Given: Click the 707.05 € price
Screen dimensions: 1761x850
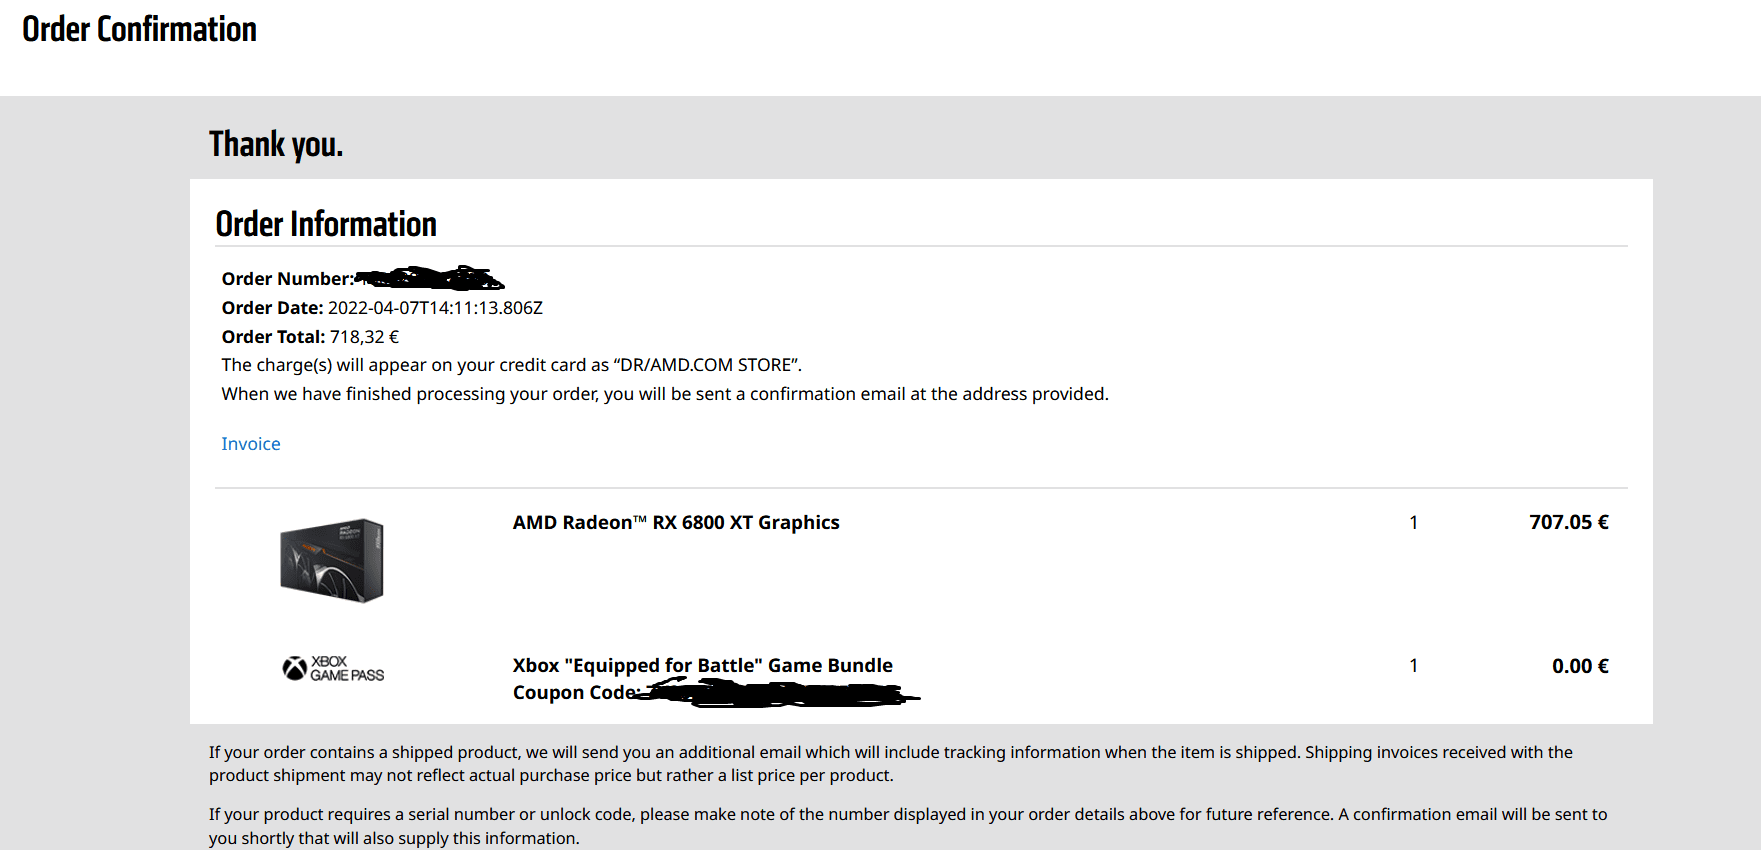Looking at the screenshot, I should [x=1568, y=522].
